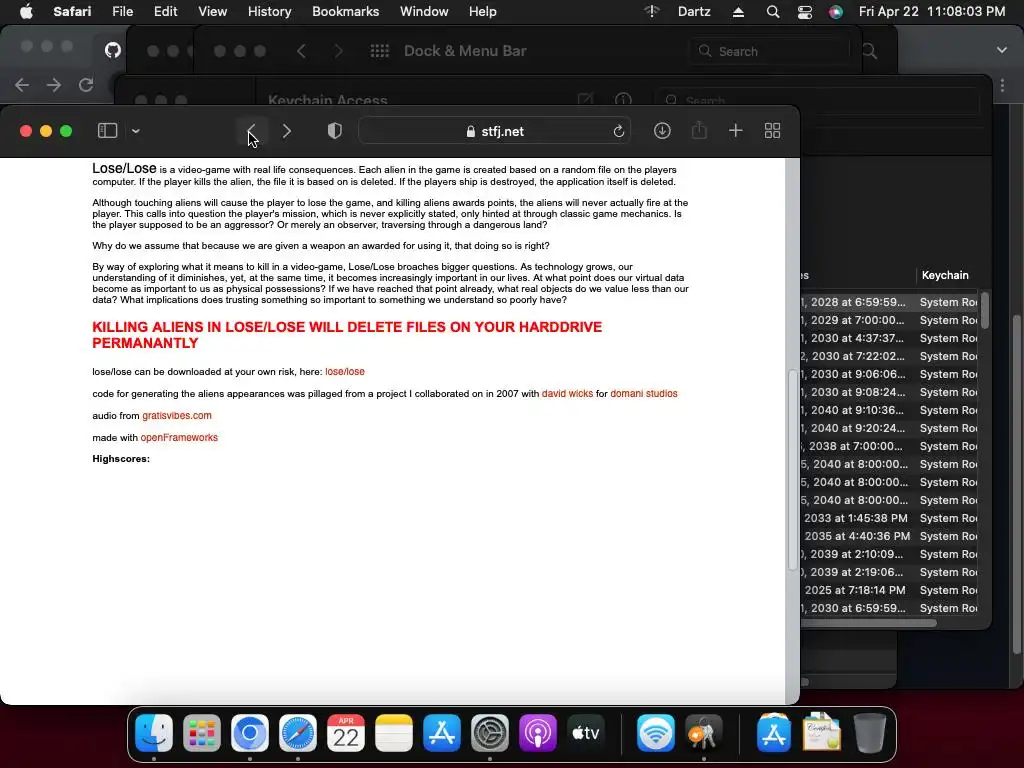Go forward in Safari toolbar
The width and height of the screenshot is (1024, 768).
(287, 131)
